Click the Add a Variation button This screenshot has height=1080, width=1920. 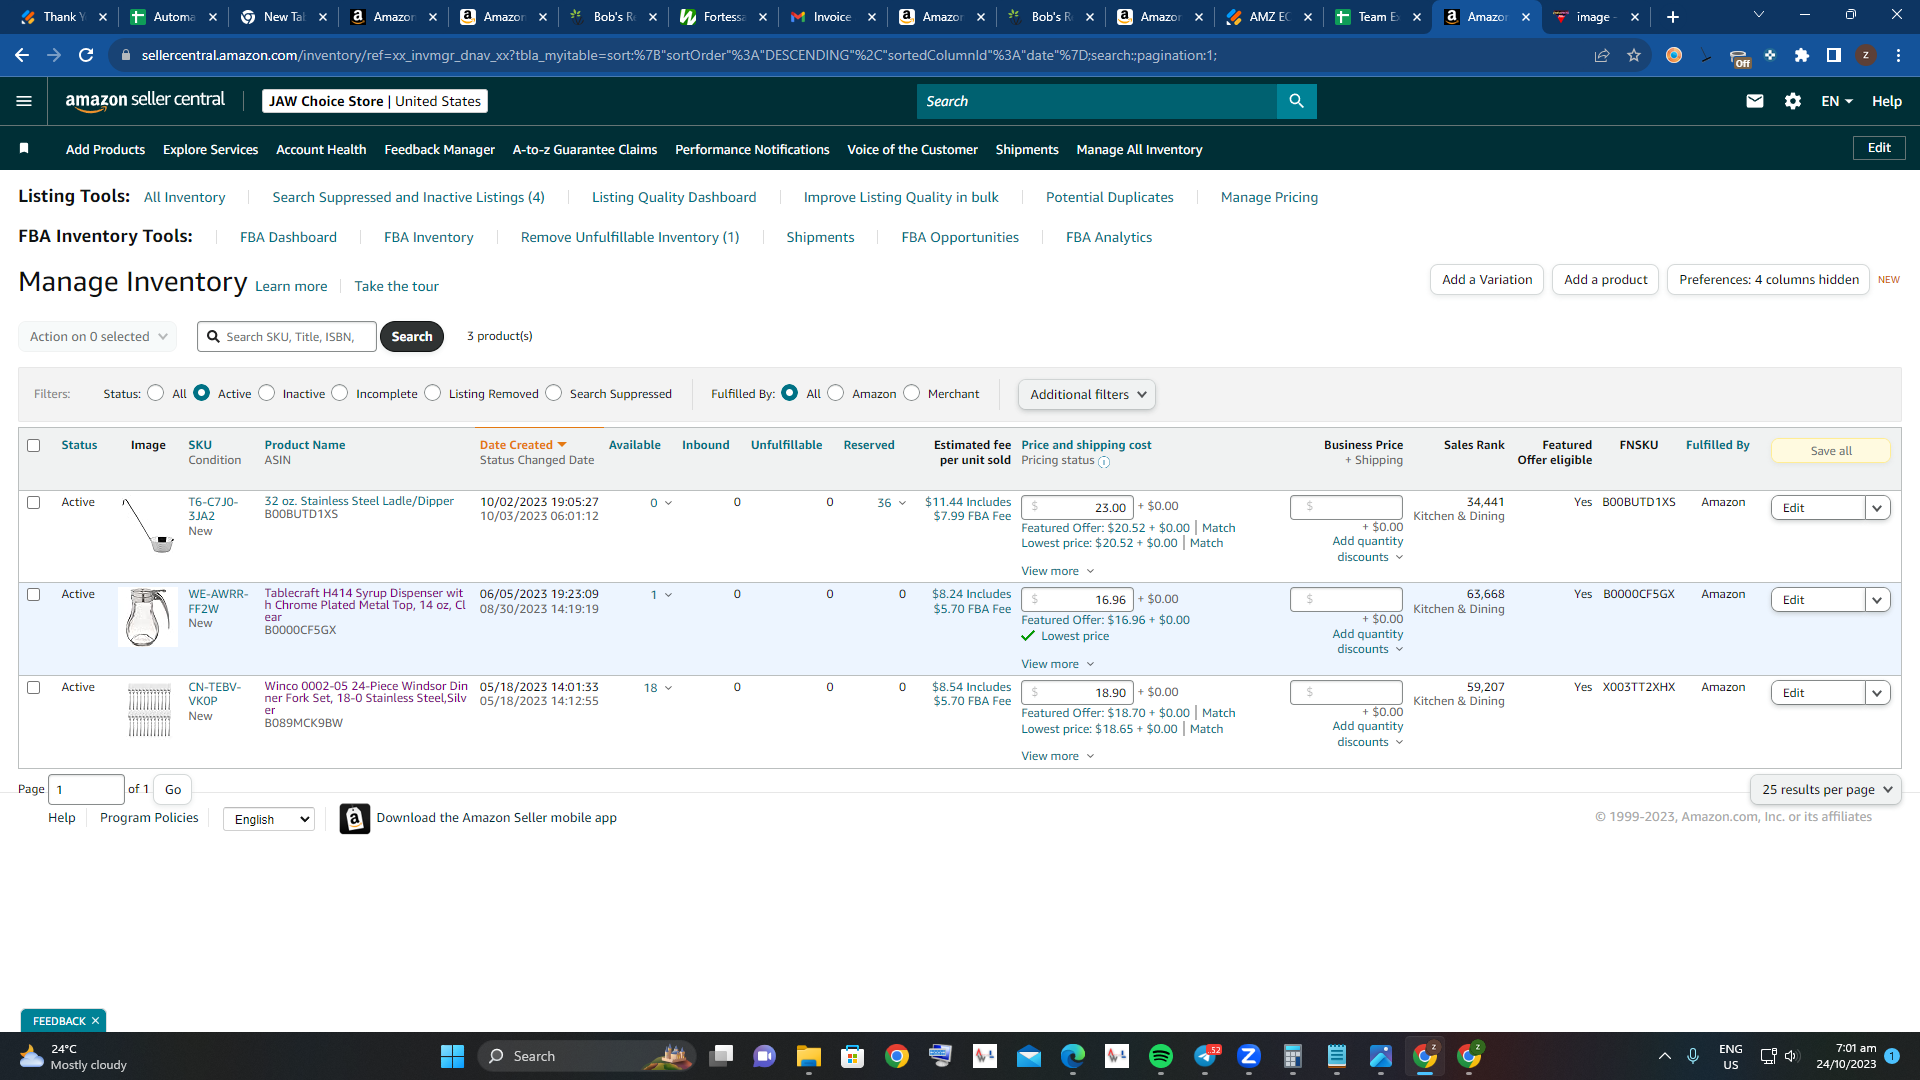[1487, 280]
